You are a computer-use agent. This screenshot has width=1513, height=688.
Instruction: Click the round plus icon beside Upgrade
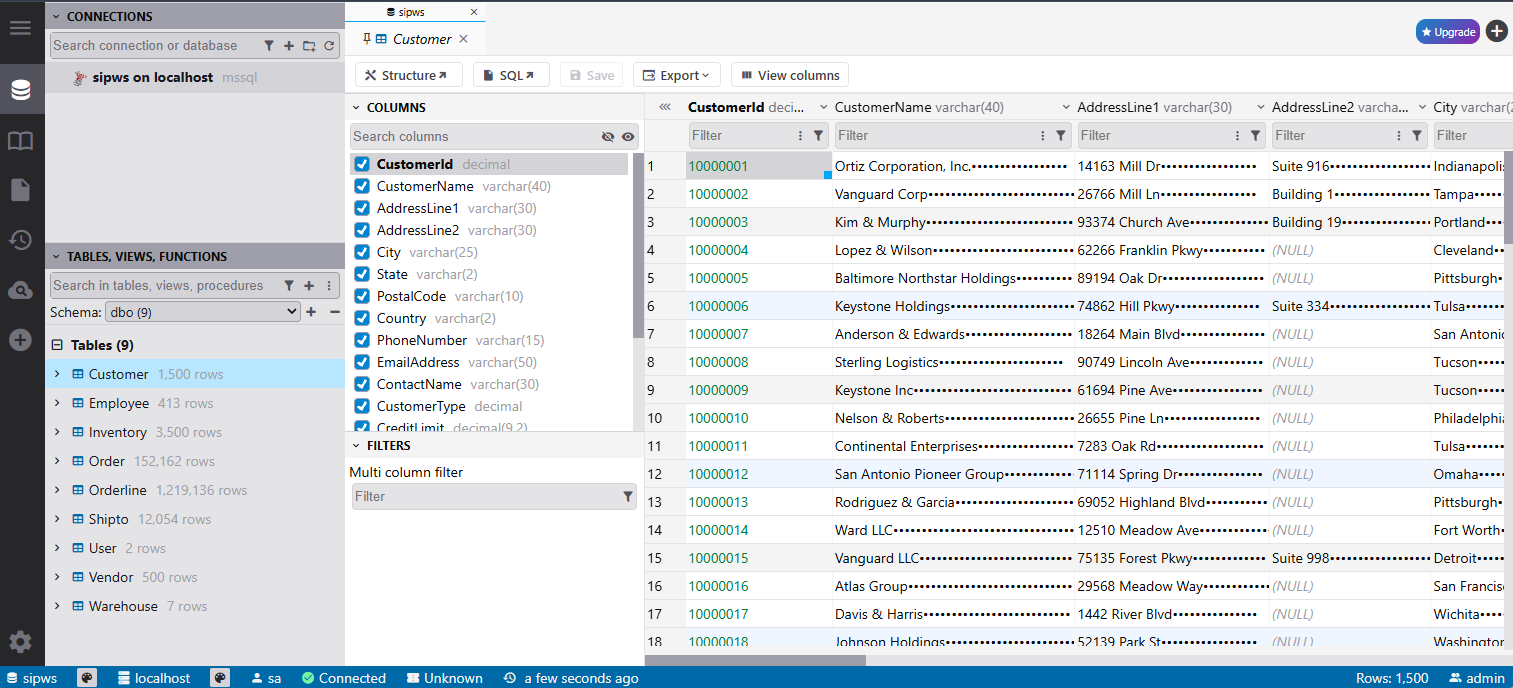(1497, 32)
